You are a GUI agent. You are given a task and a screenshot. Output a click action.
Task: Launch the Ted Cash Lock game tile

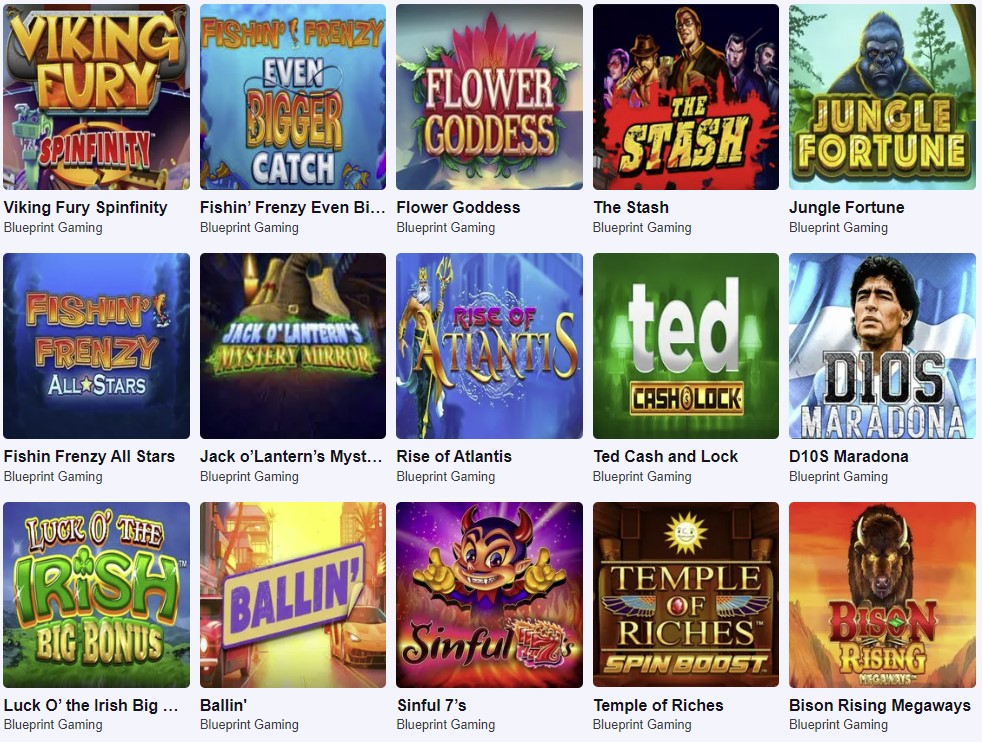(686, 346)
